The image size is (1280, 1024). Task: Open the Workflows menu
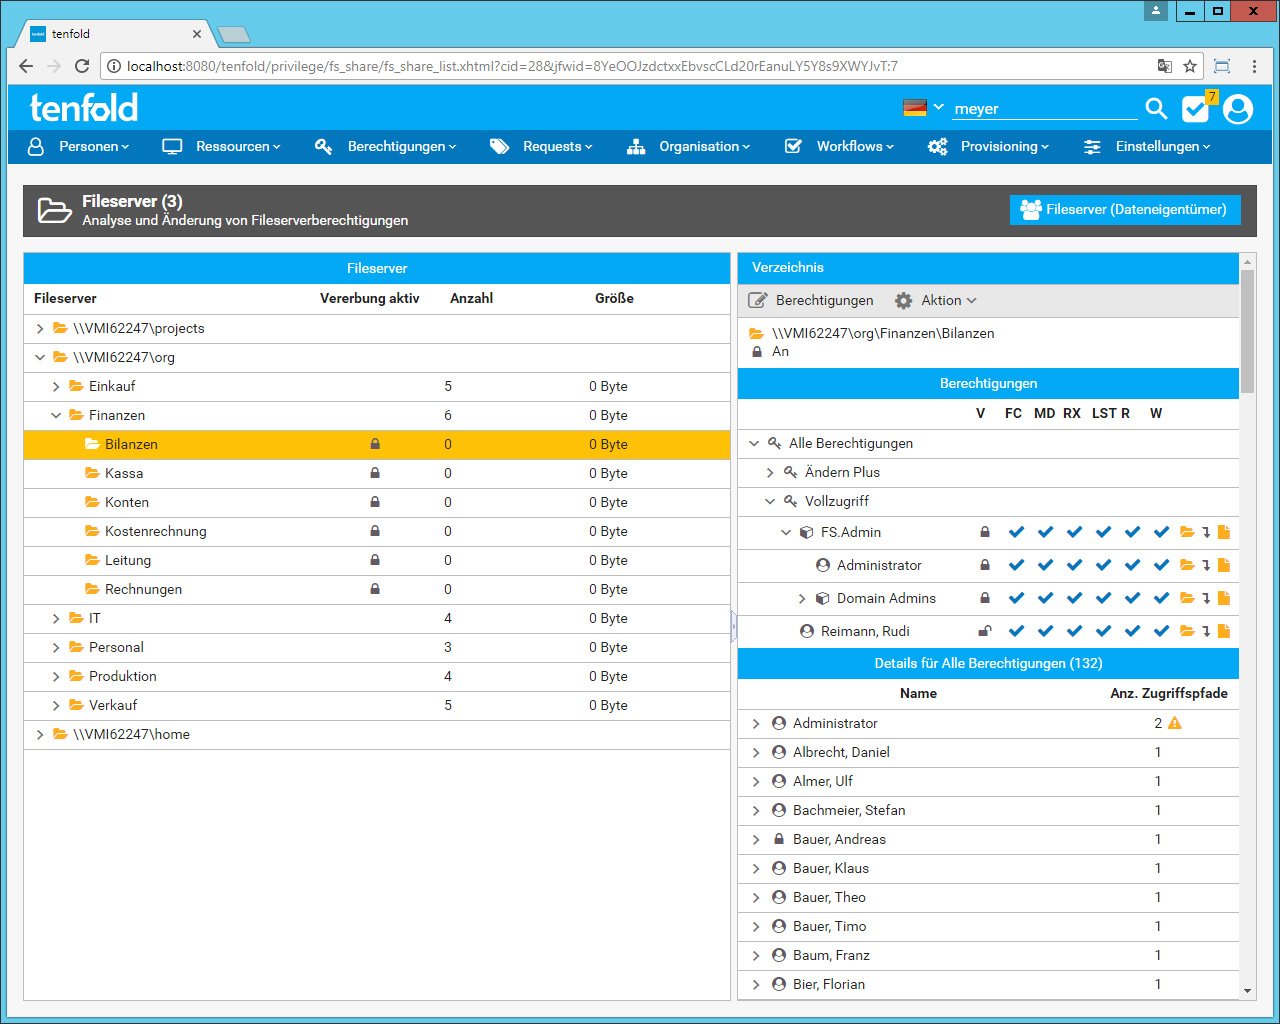[x=839, y=146]
